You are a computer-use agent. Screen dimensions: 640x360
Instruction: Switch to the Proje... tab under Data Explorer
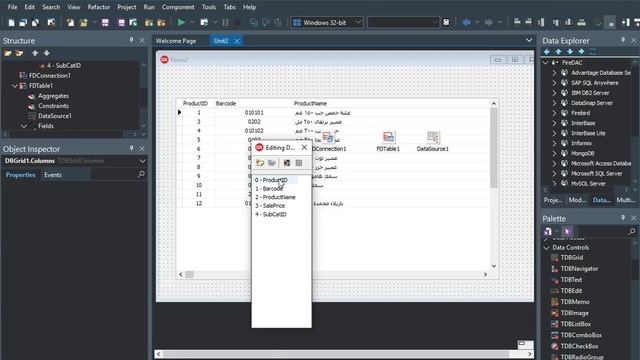pyautogui.click(x=553, y=200)
